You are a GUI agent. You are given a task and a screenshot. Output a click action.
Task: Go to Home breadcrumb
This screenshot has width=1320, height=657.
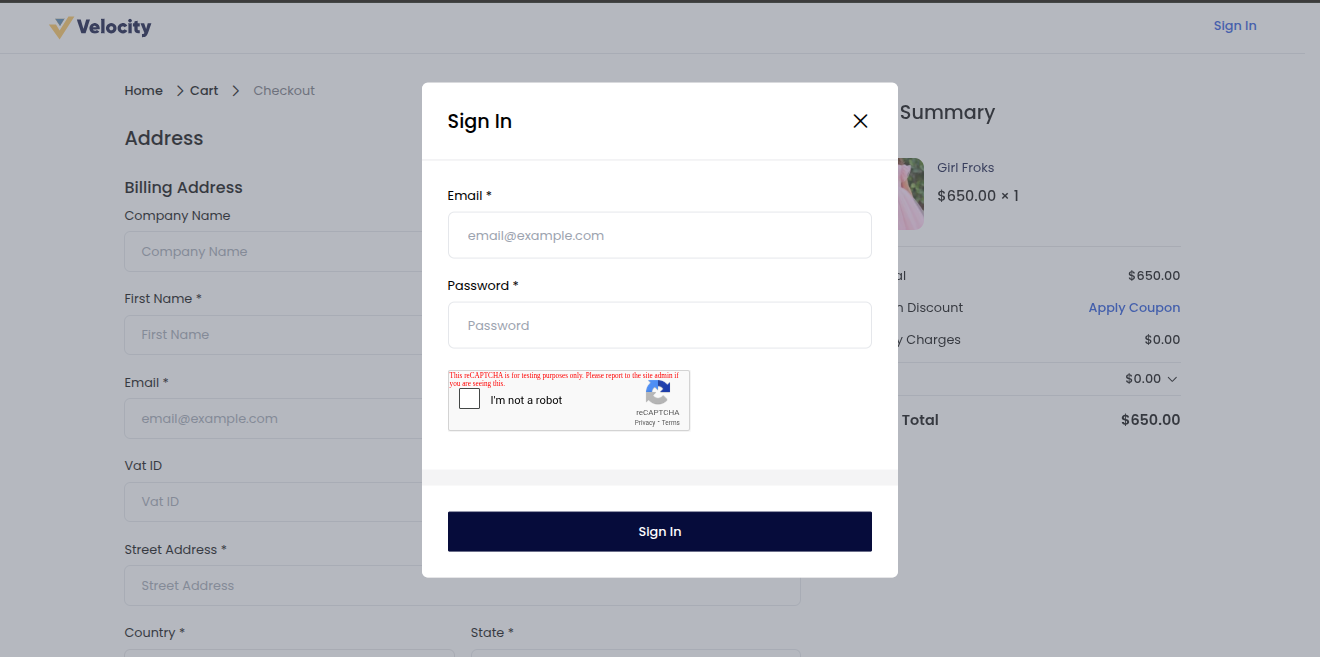point(143,90)
